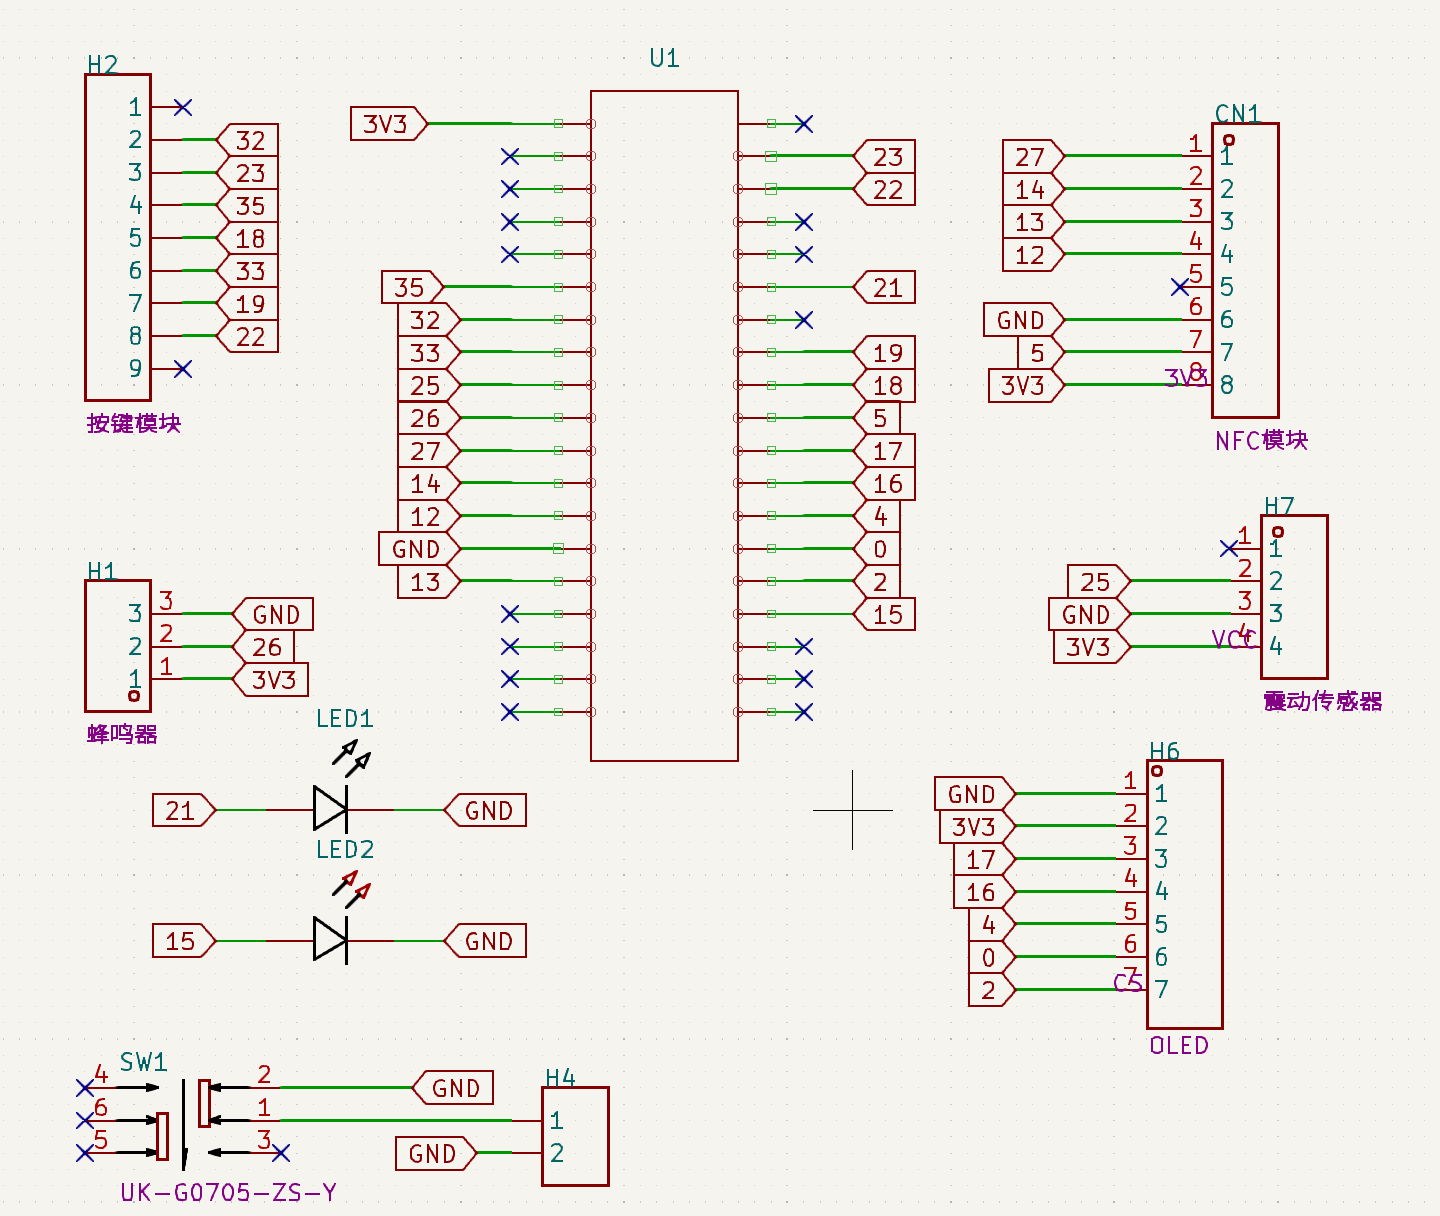This screenshot has height=1216, width=1440.
Task: Click the no-connect flag on H7 pin 1
Action: tap(1229, 548)
